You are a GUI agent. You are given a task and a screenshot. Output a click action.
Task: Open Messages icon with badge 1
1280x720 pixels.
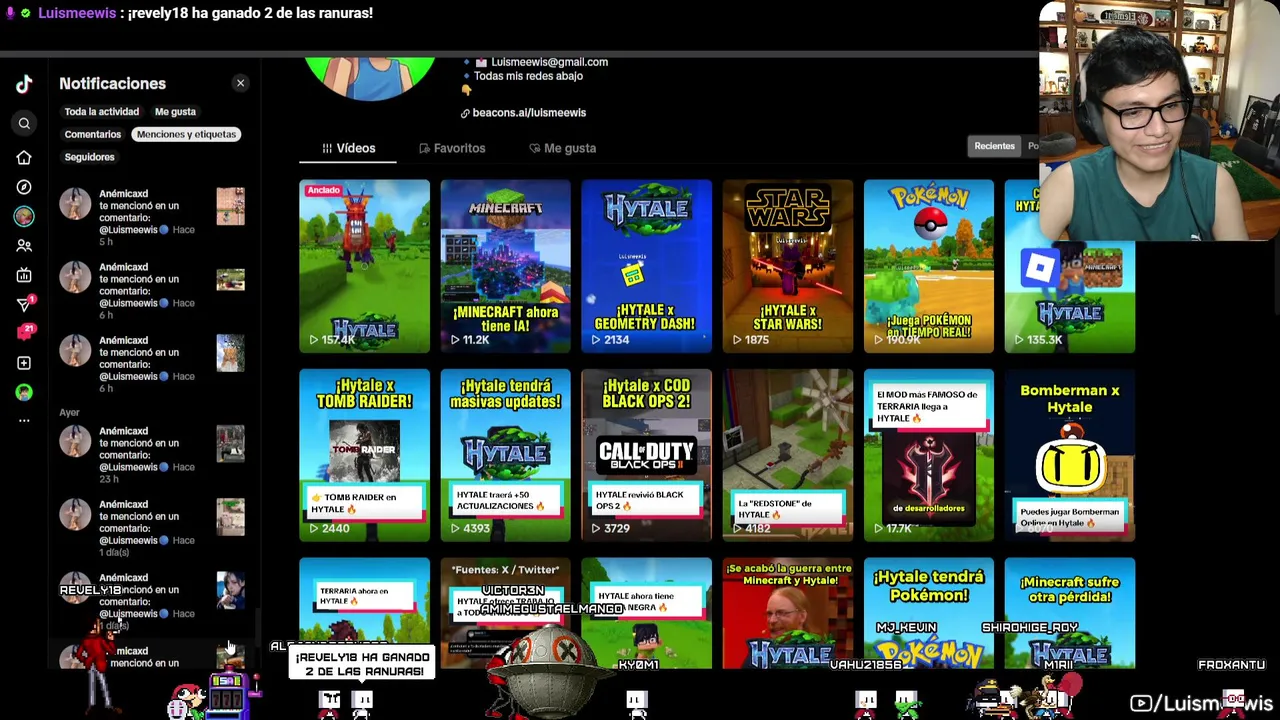(25, 304)
